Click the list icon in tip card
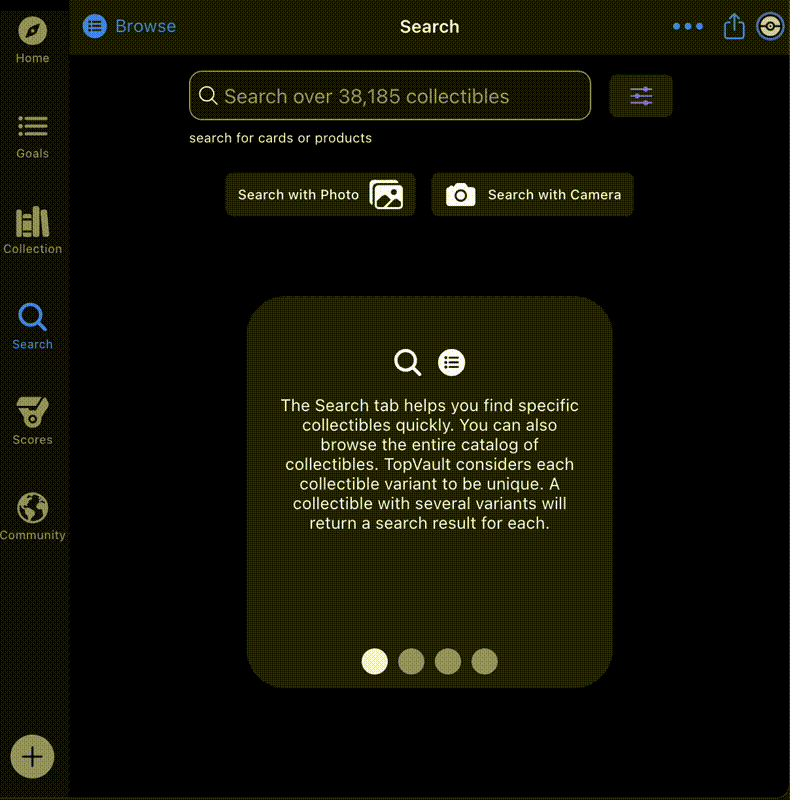The height and width of the screenshot is (800, 790). (452, 362)
